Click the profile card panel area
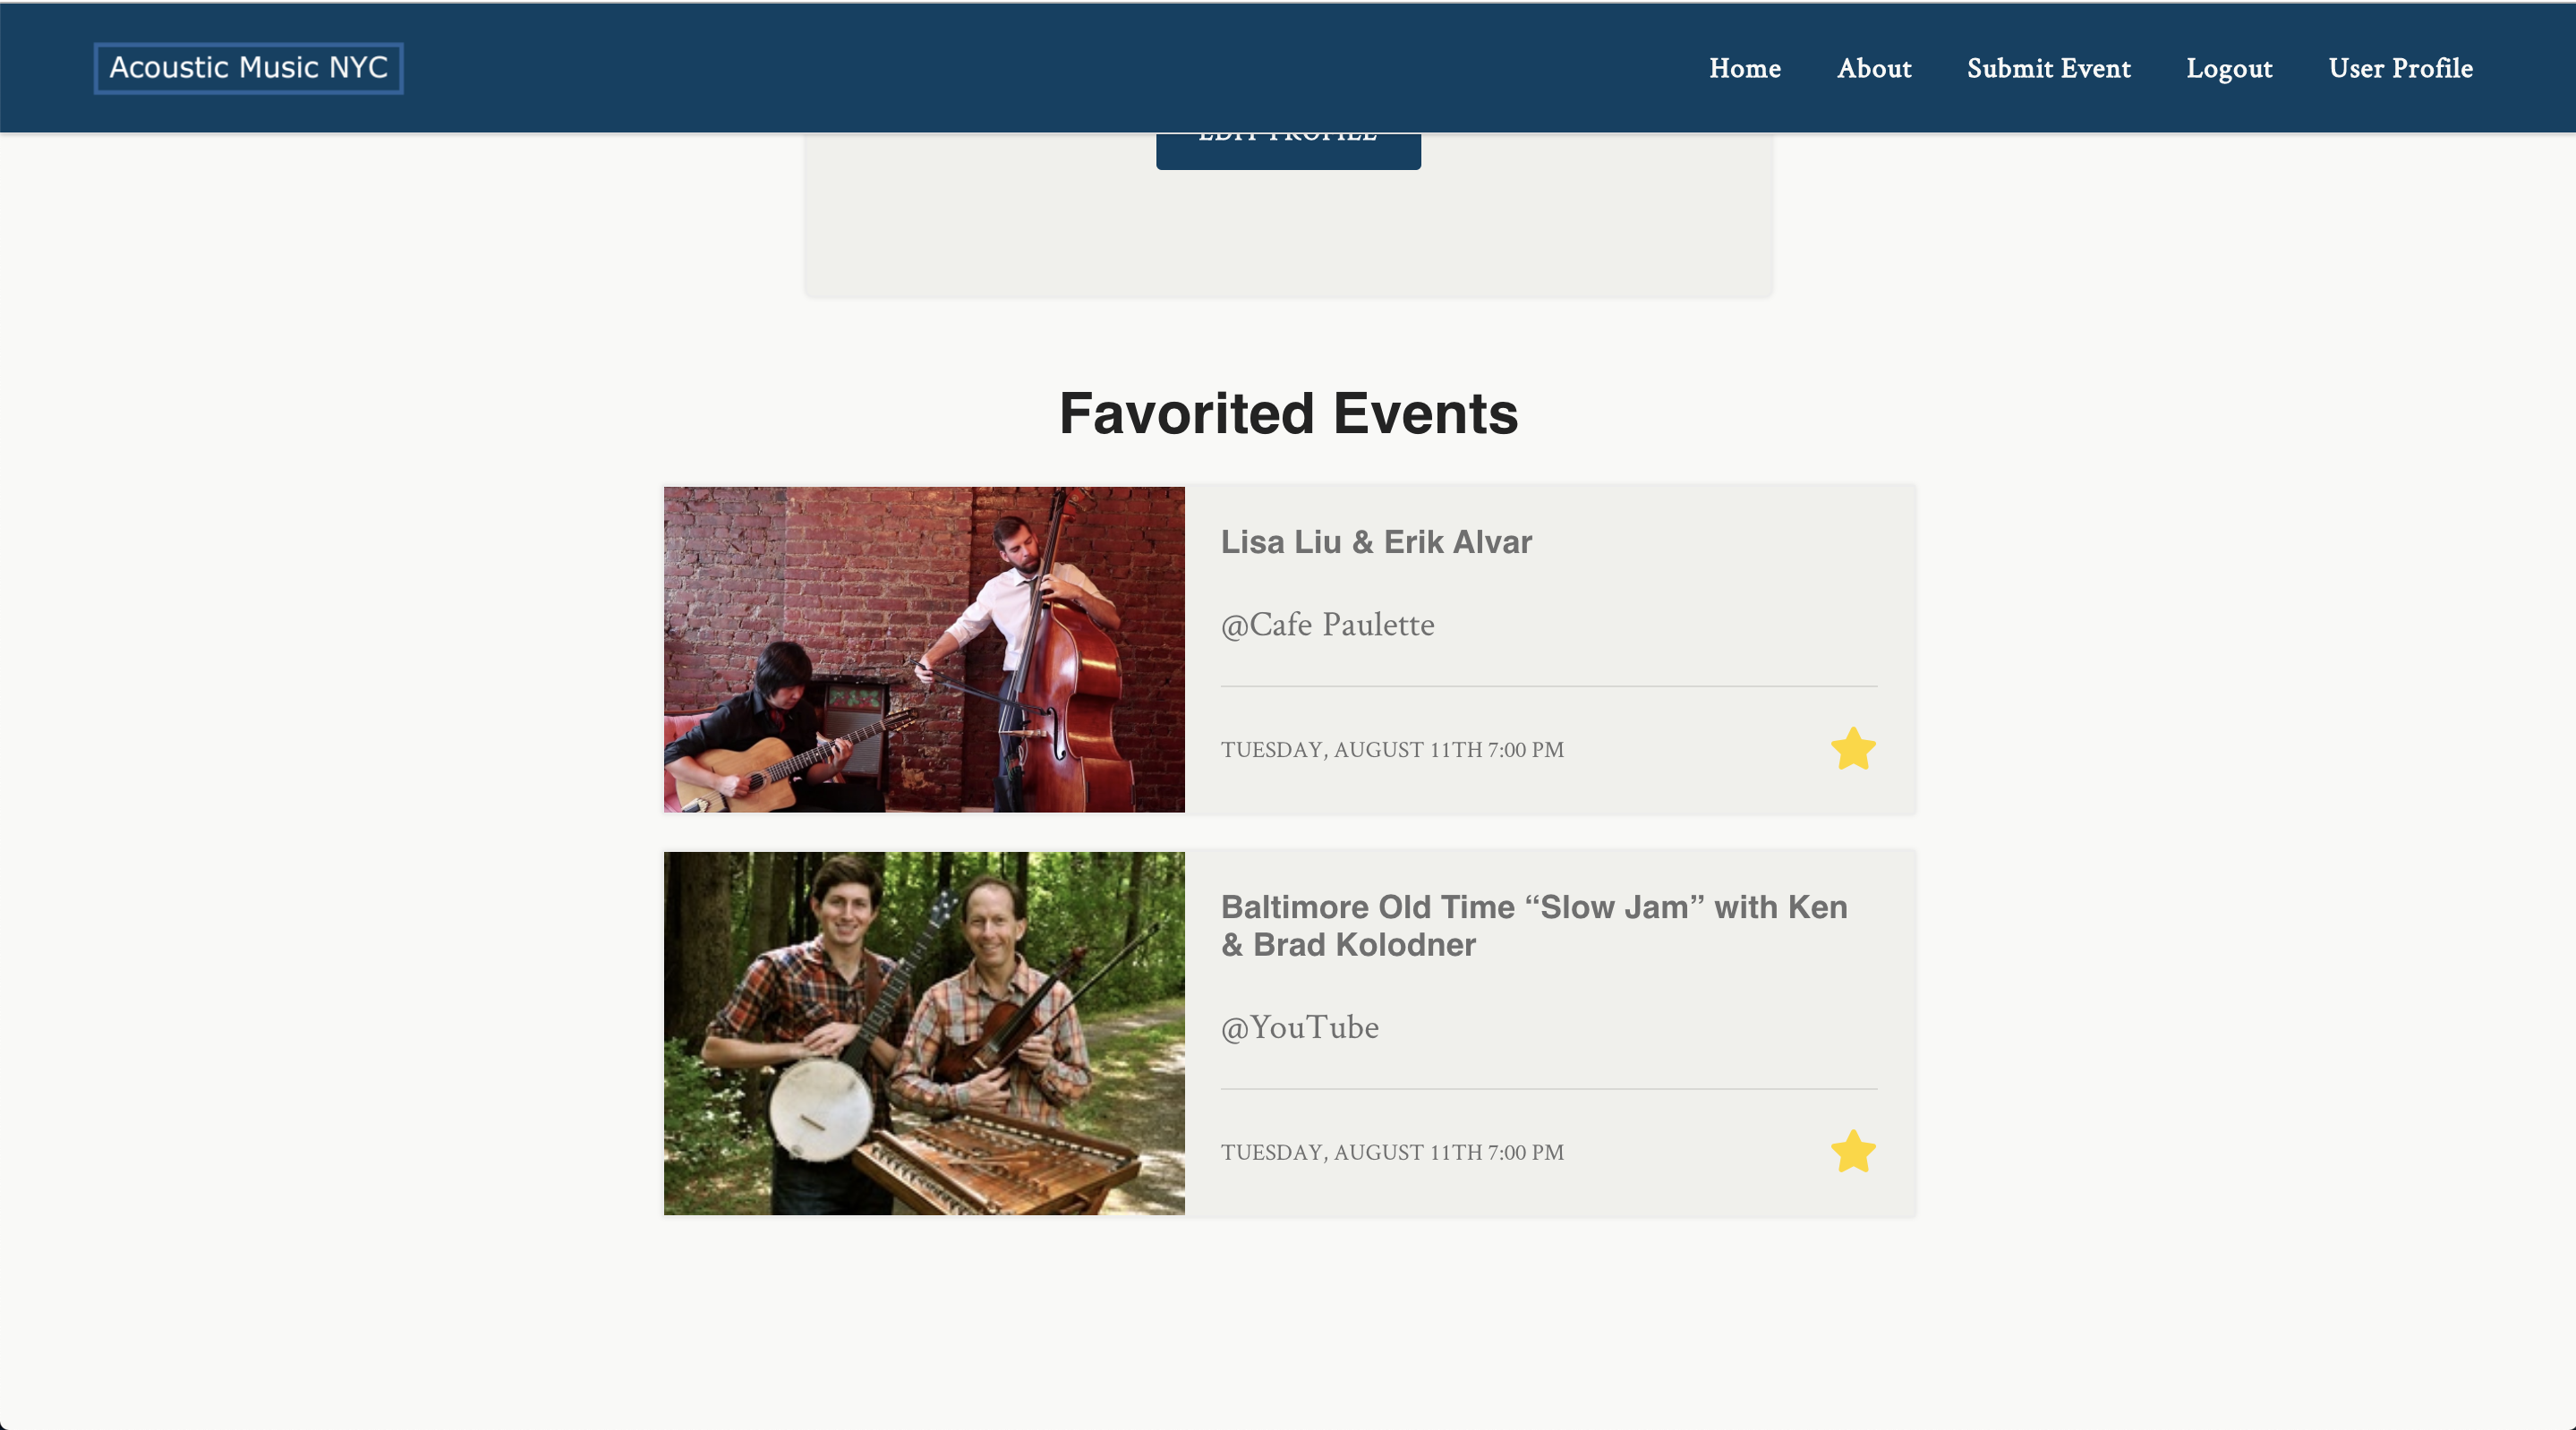 [1288, 232]
